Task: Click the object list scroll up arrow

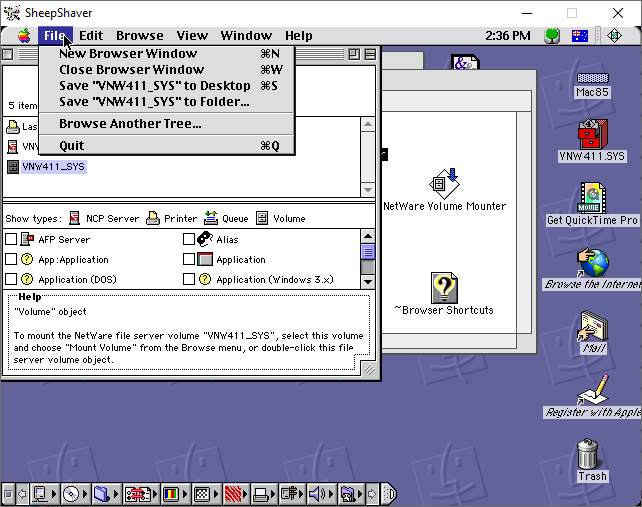Action: [x=368, y=124]
